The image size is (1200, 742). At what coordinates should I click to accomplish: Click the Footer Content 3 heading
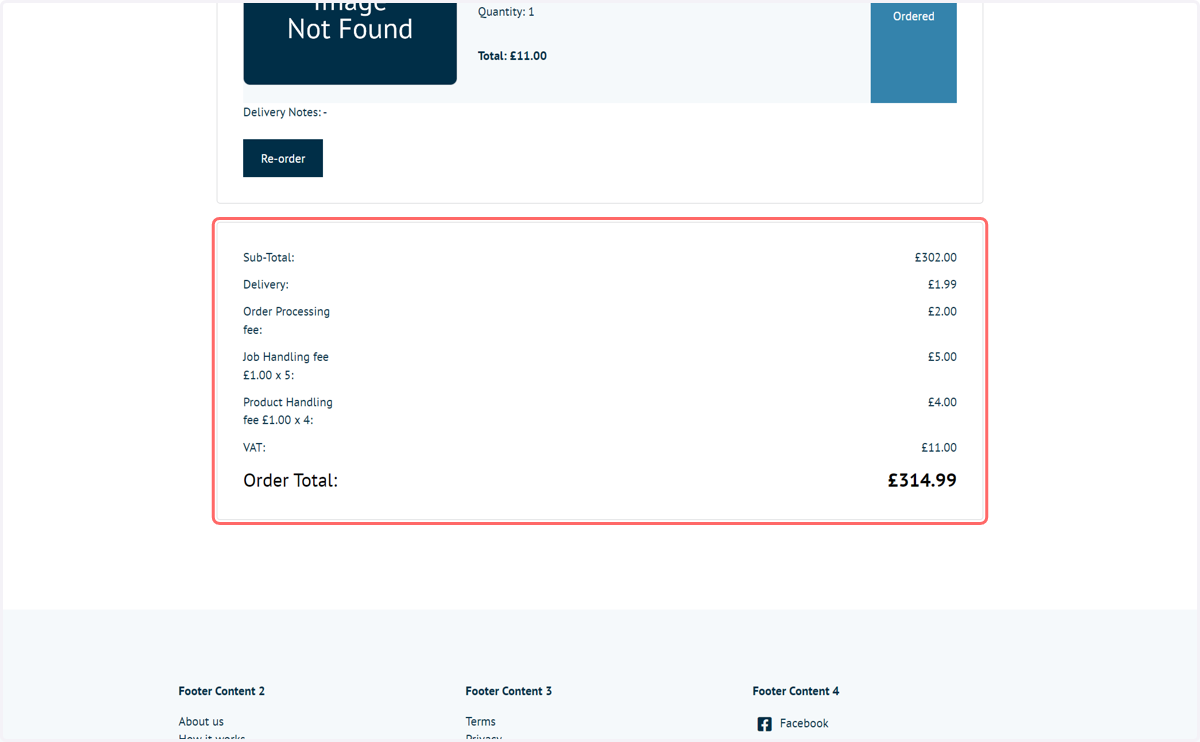[509, 691]
